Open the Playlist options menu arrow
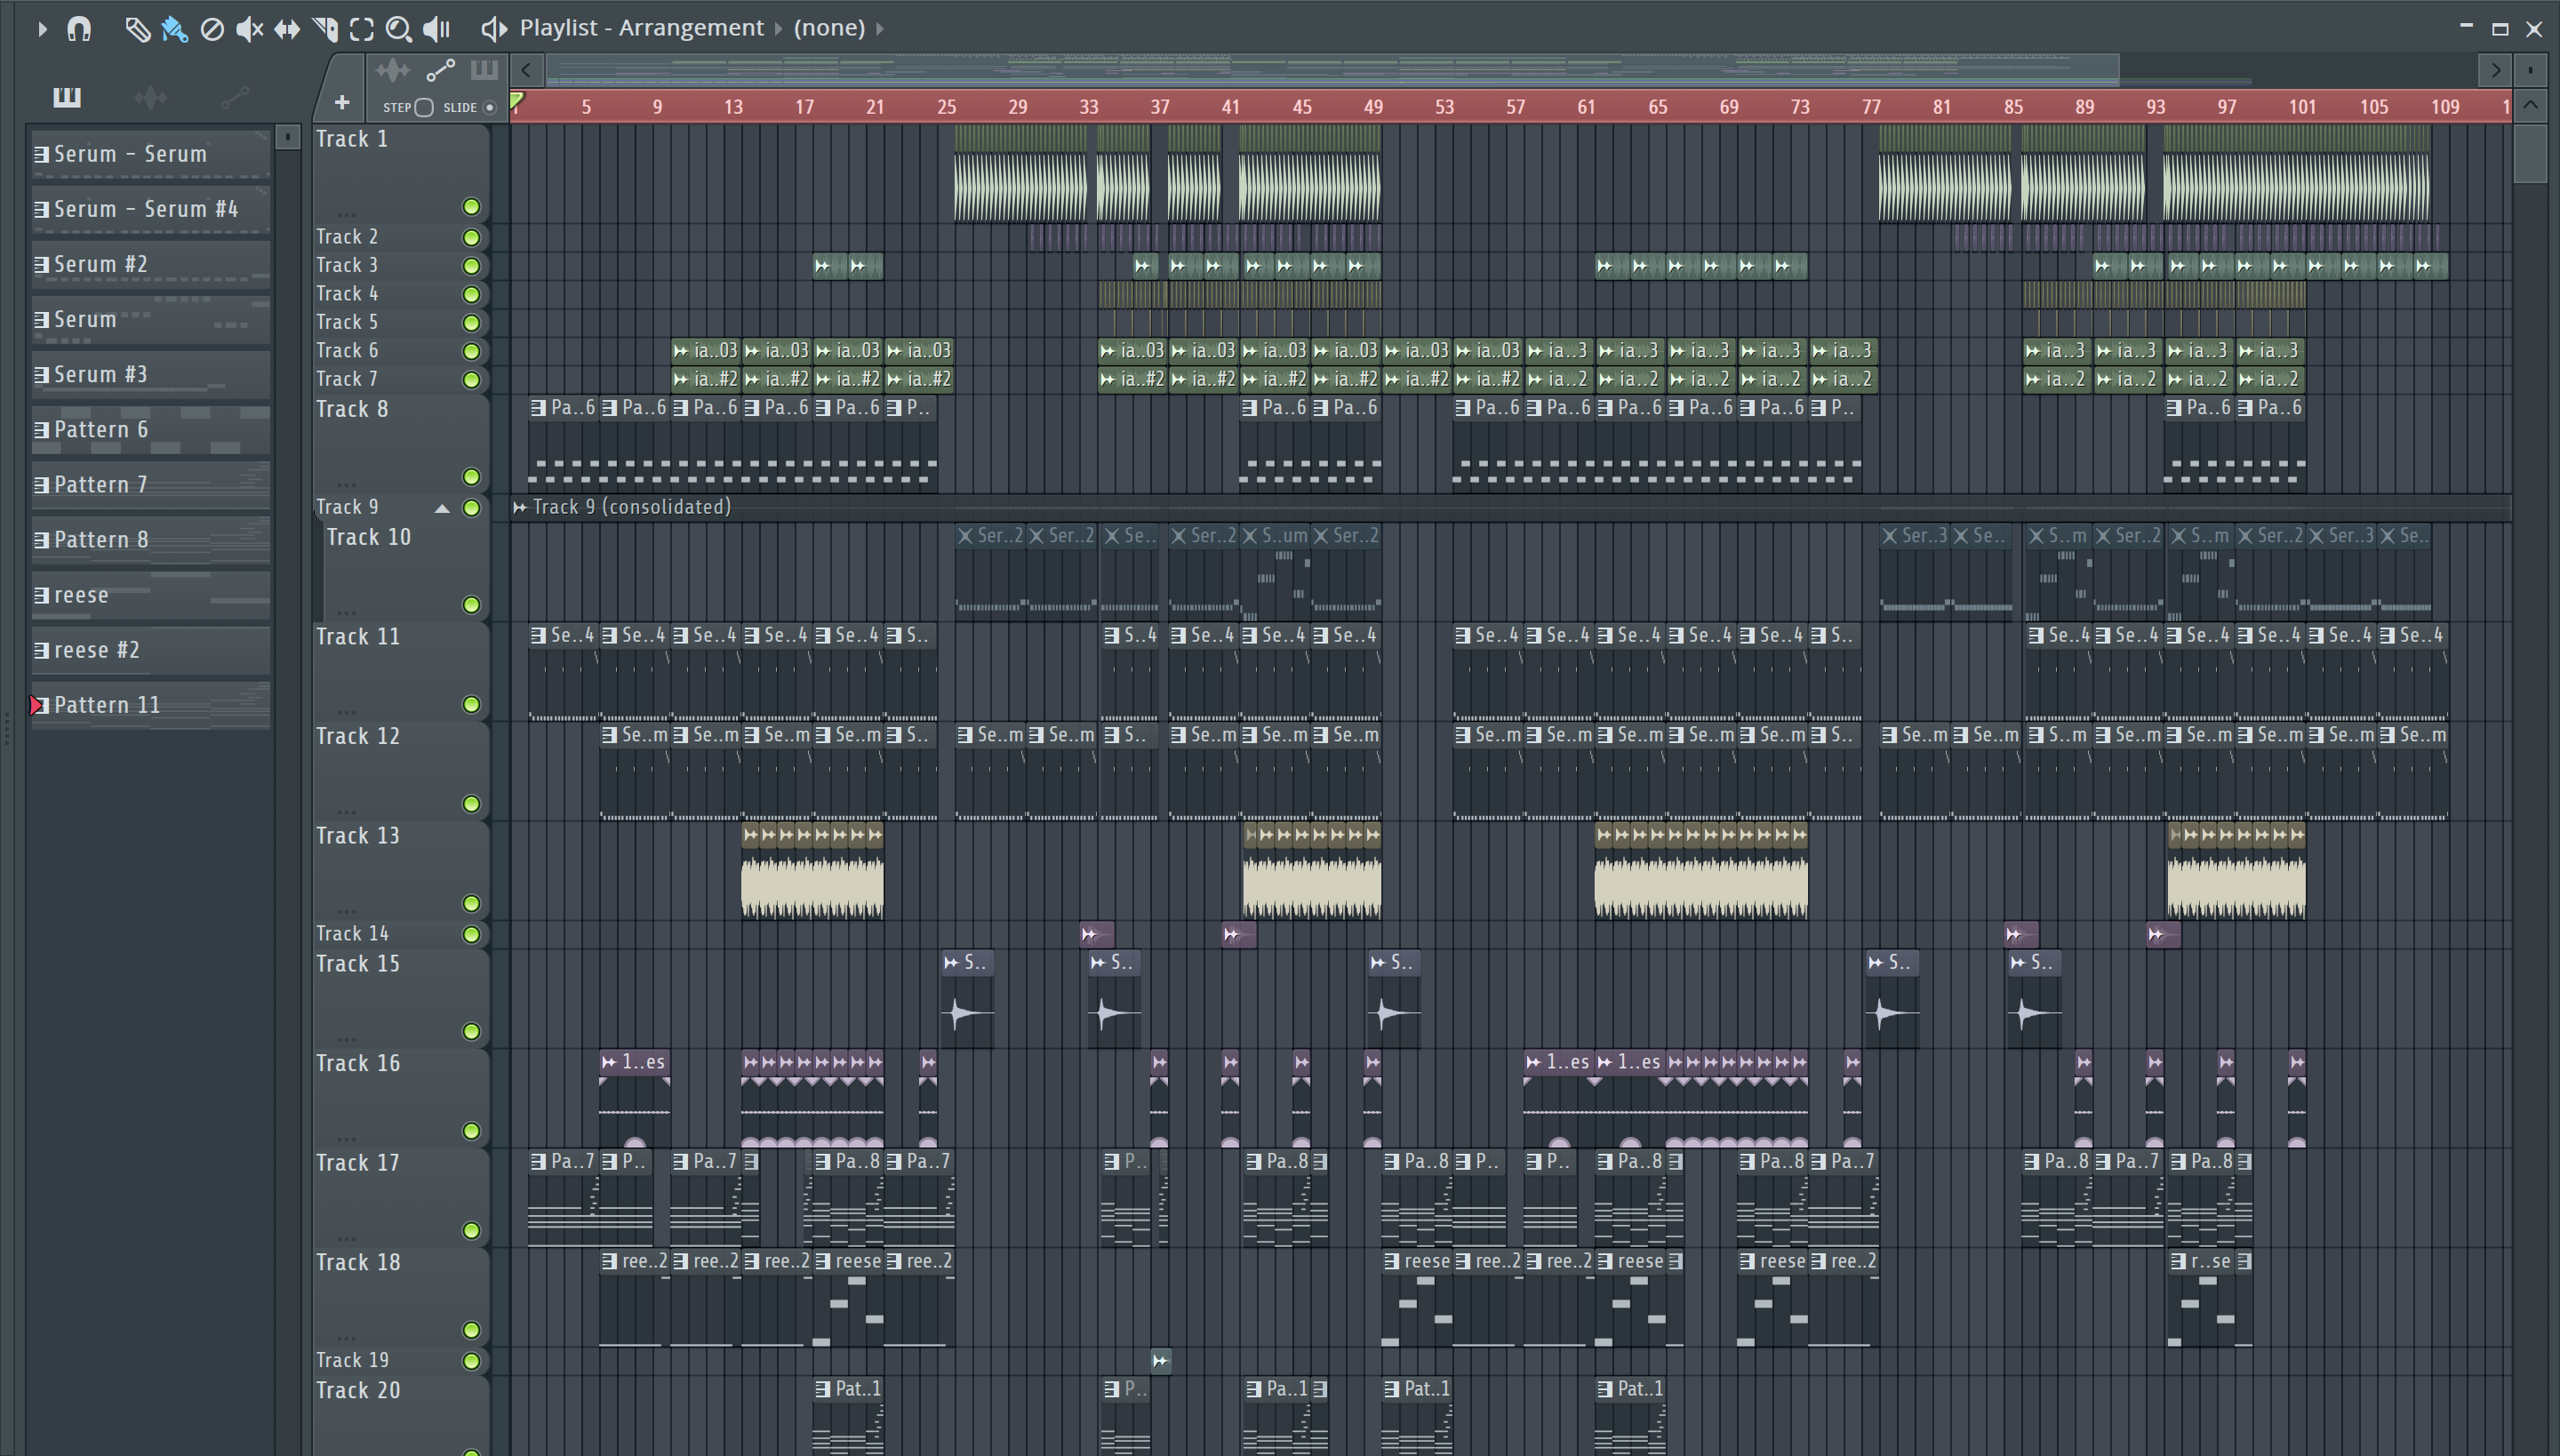Image resolution: width=2560 pixels, height=1456 pixels. point(41,29)
